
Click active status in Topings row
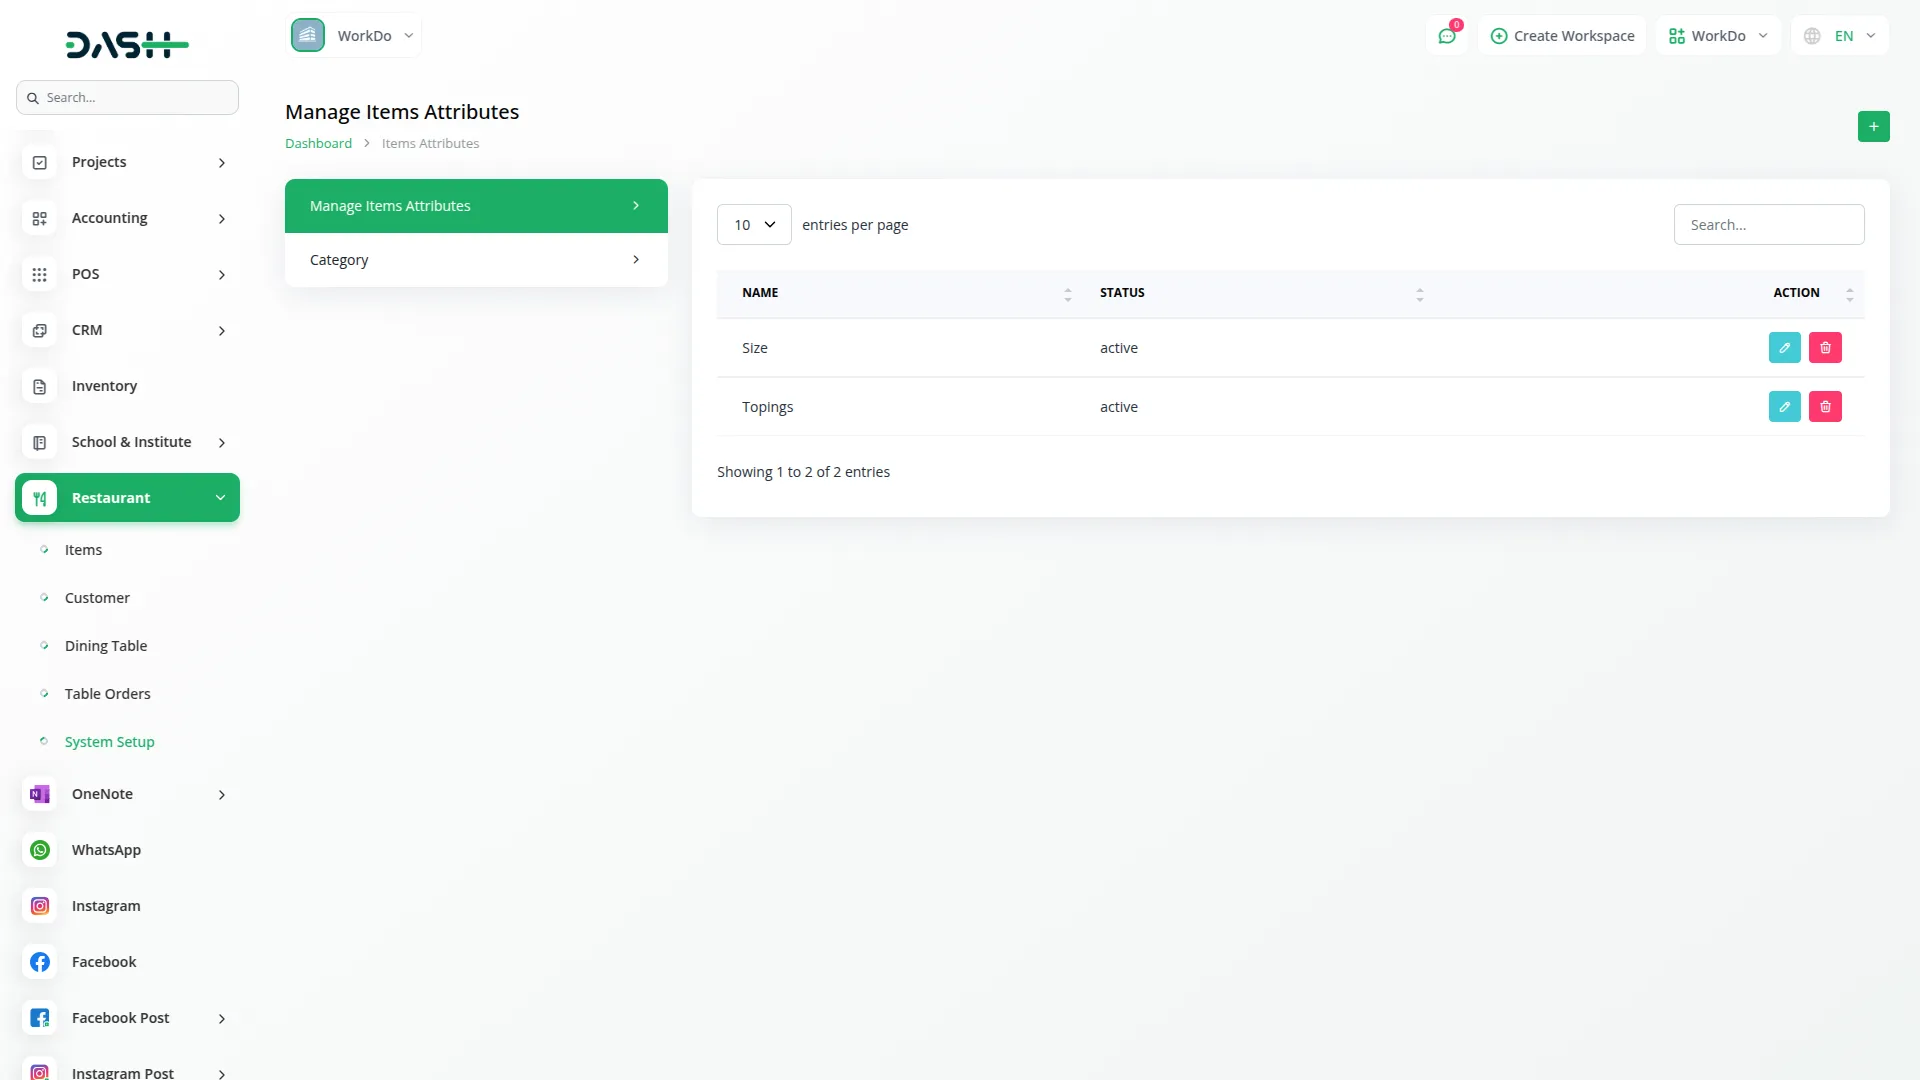click(1118, 407)
